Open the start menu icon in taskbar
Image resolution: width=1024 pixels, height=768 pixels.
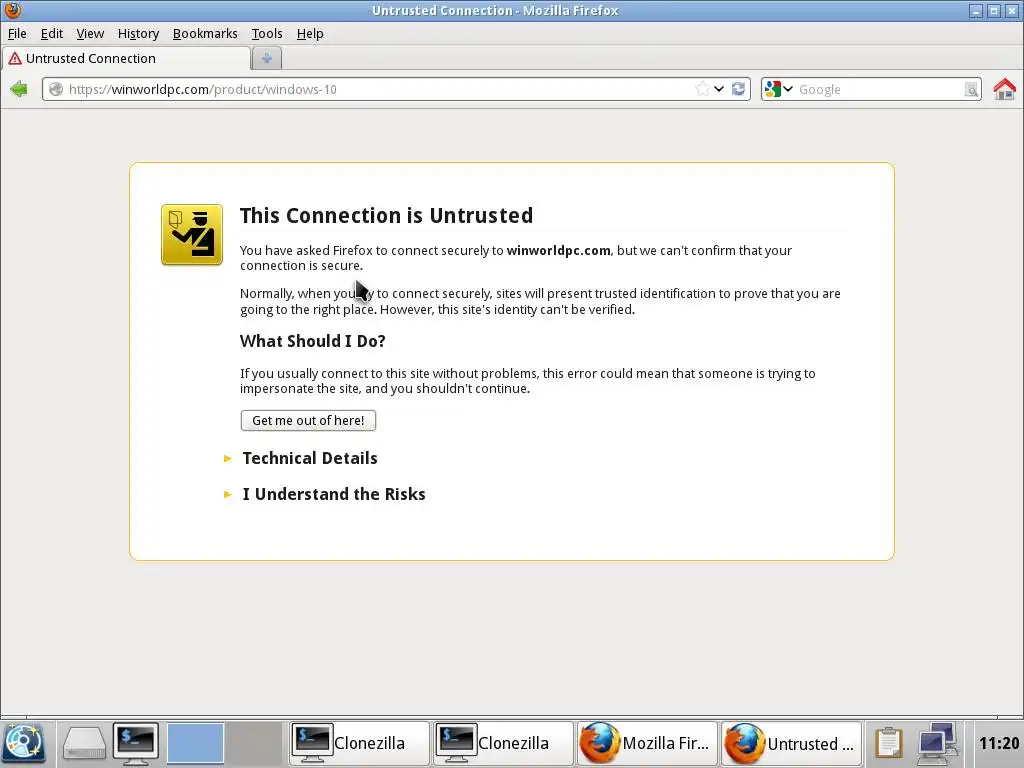pos(24,744)
